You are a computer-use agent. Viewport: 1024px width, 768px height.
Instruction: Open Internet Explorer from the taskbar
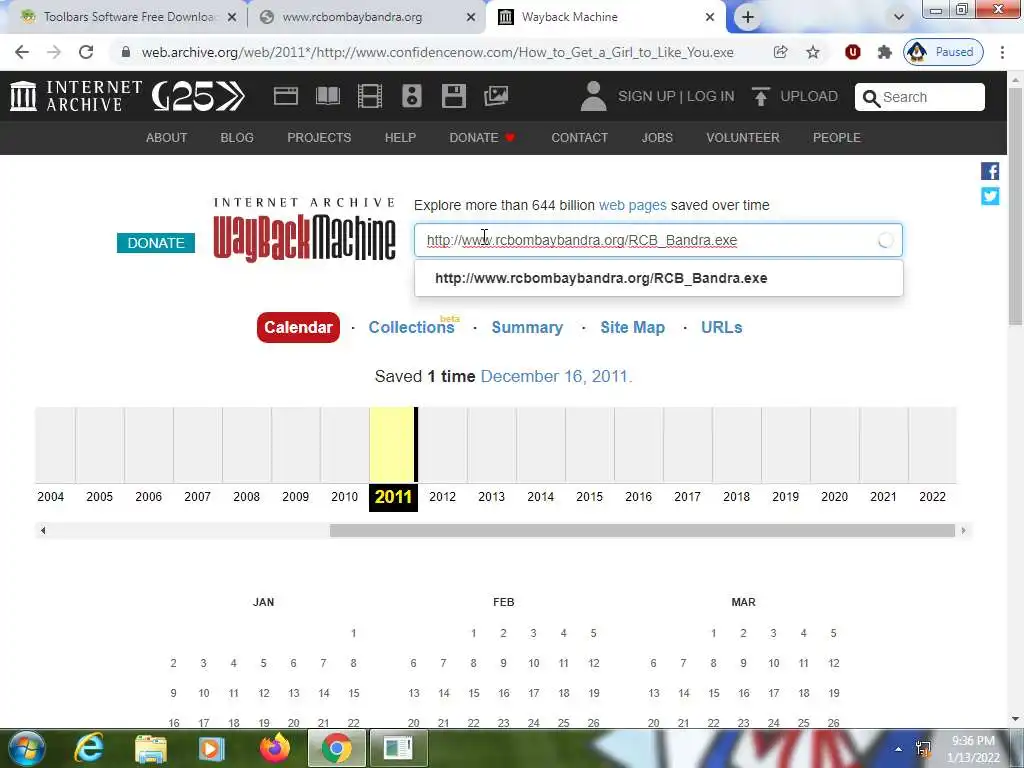pyautogui.click(x=89, y=748)
